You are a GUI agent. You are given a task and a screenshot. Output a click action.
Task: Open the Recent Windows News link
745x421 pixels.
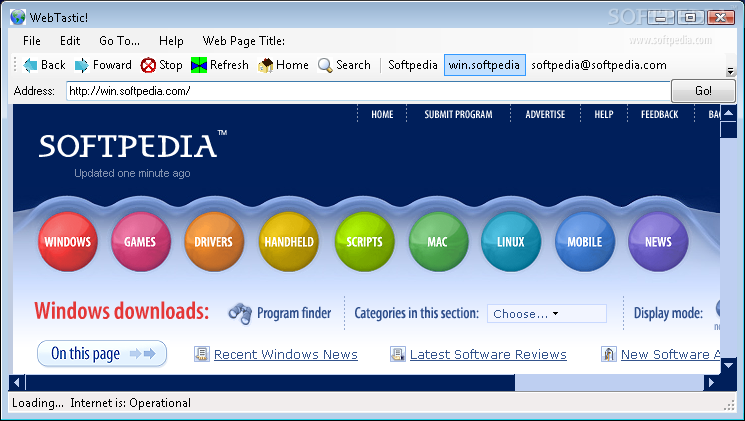coord(286,354)
